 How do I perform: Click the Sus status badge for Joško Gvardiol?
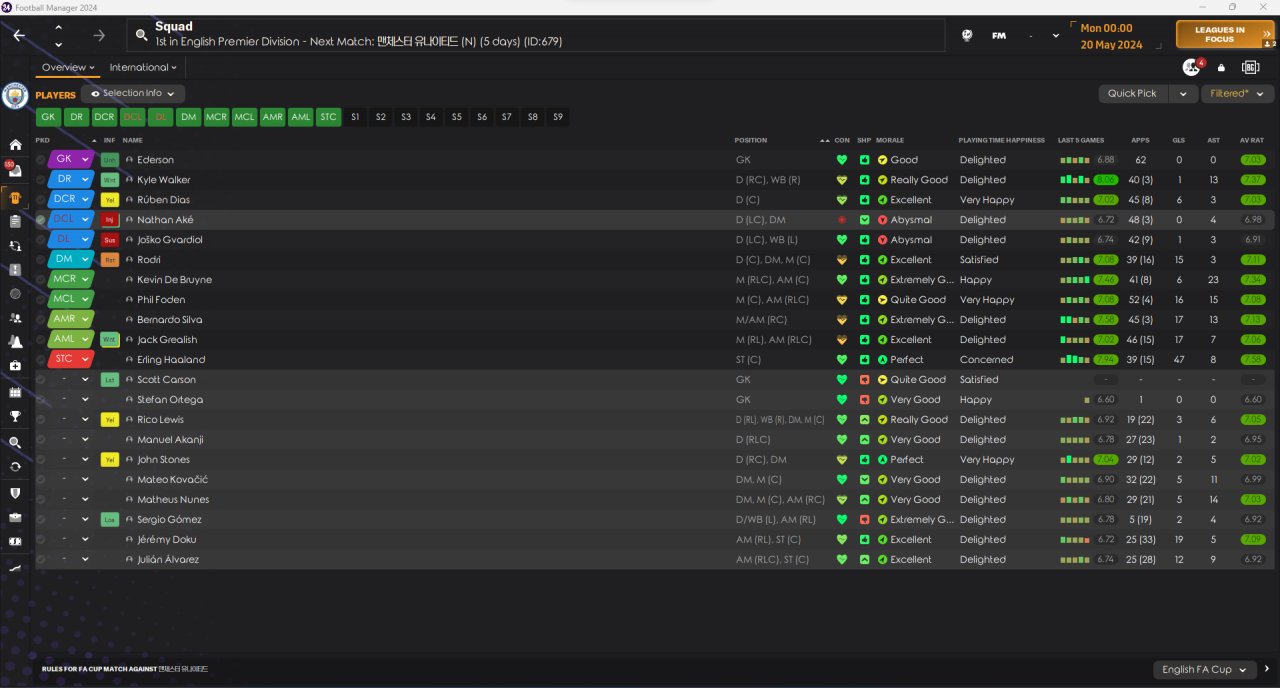[110, 240]
